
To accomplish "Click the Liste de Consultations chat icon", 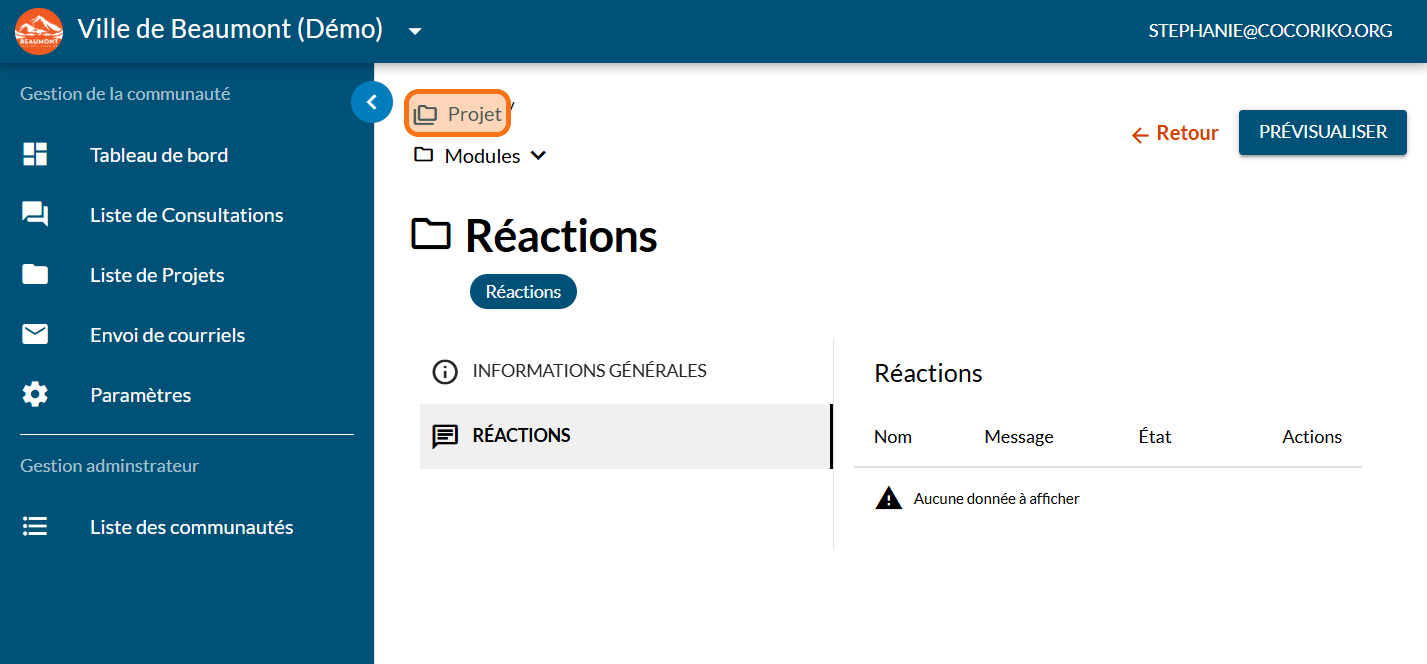I will point(35,215).
